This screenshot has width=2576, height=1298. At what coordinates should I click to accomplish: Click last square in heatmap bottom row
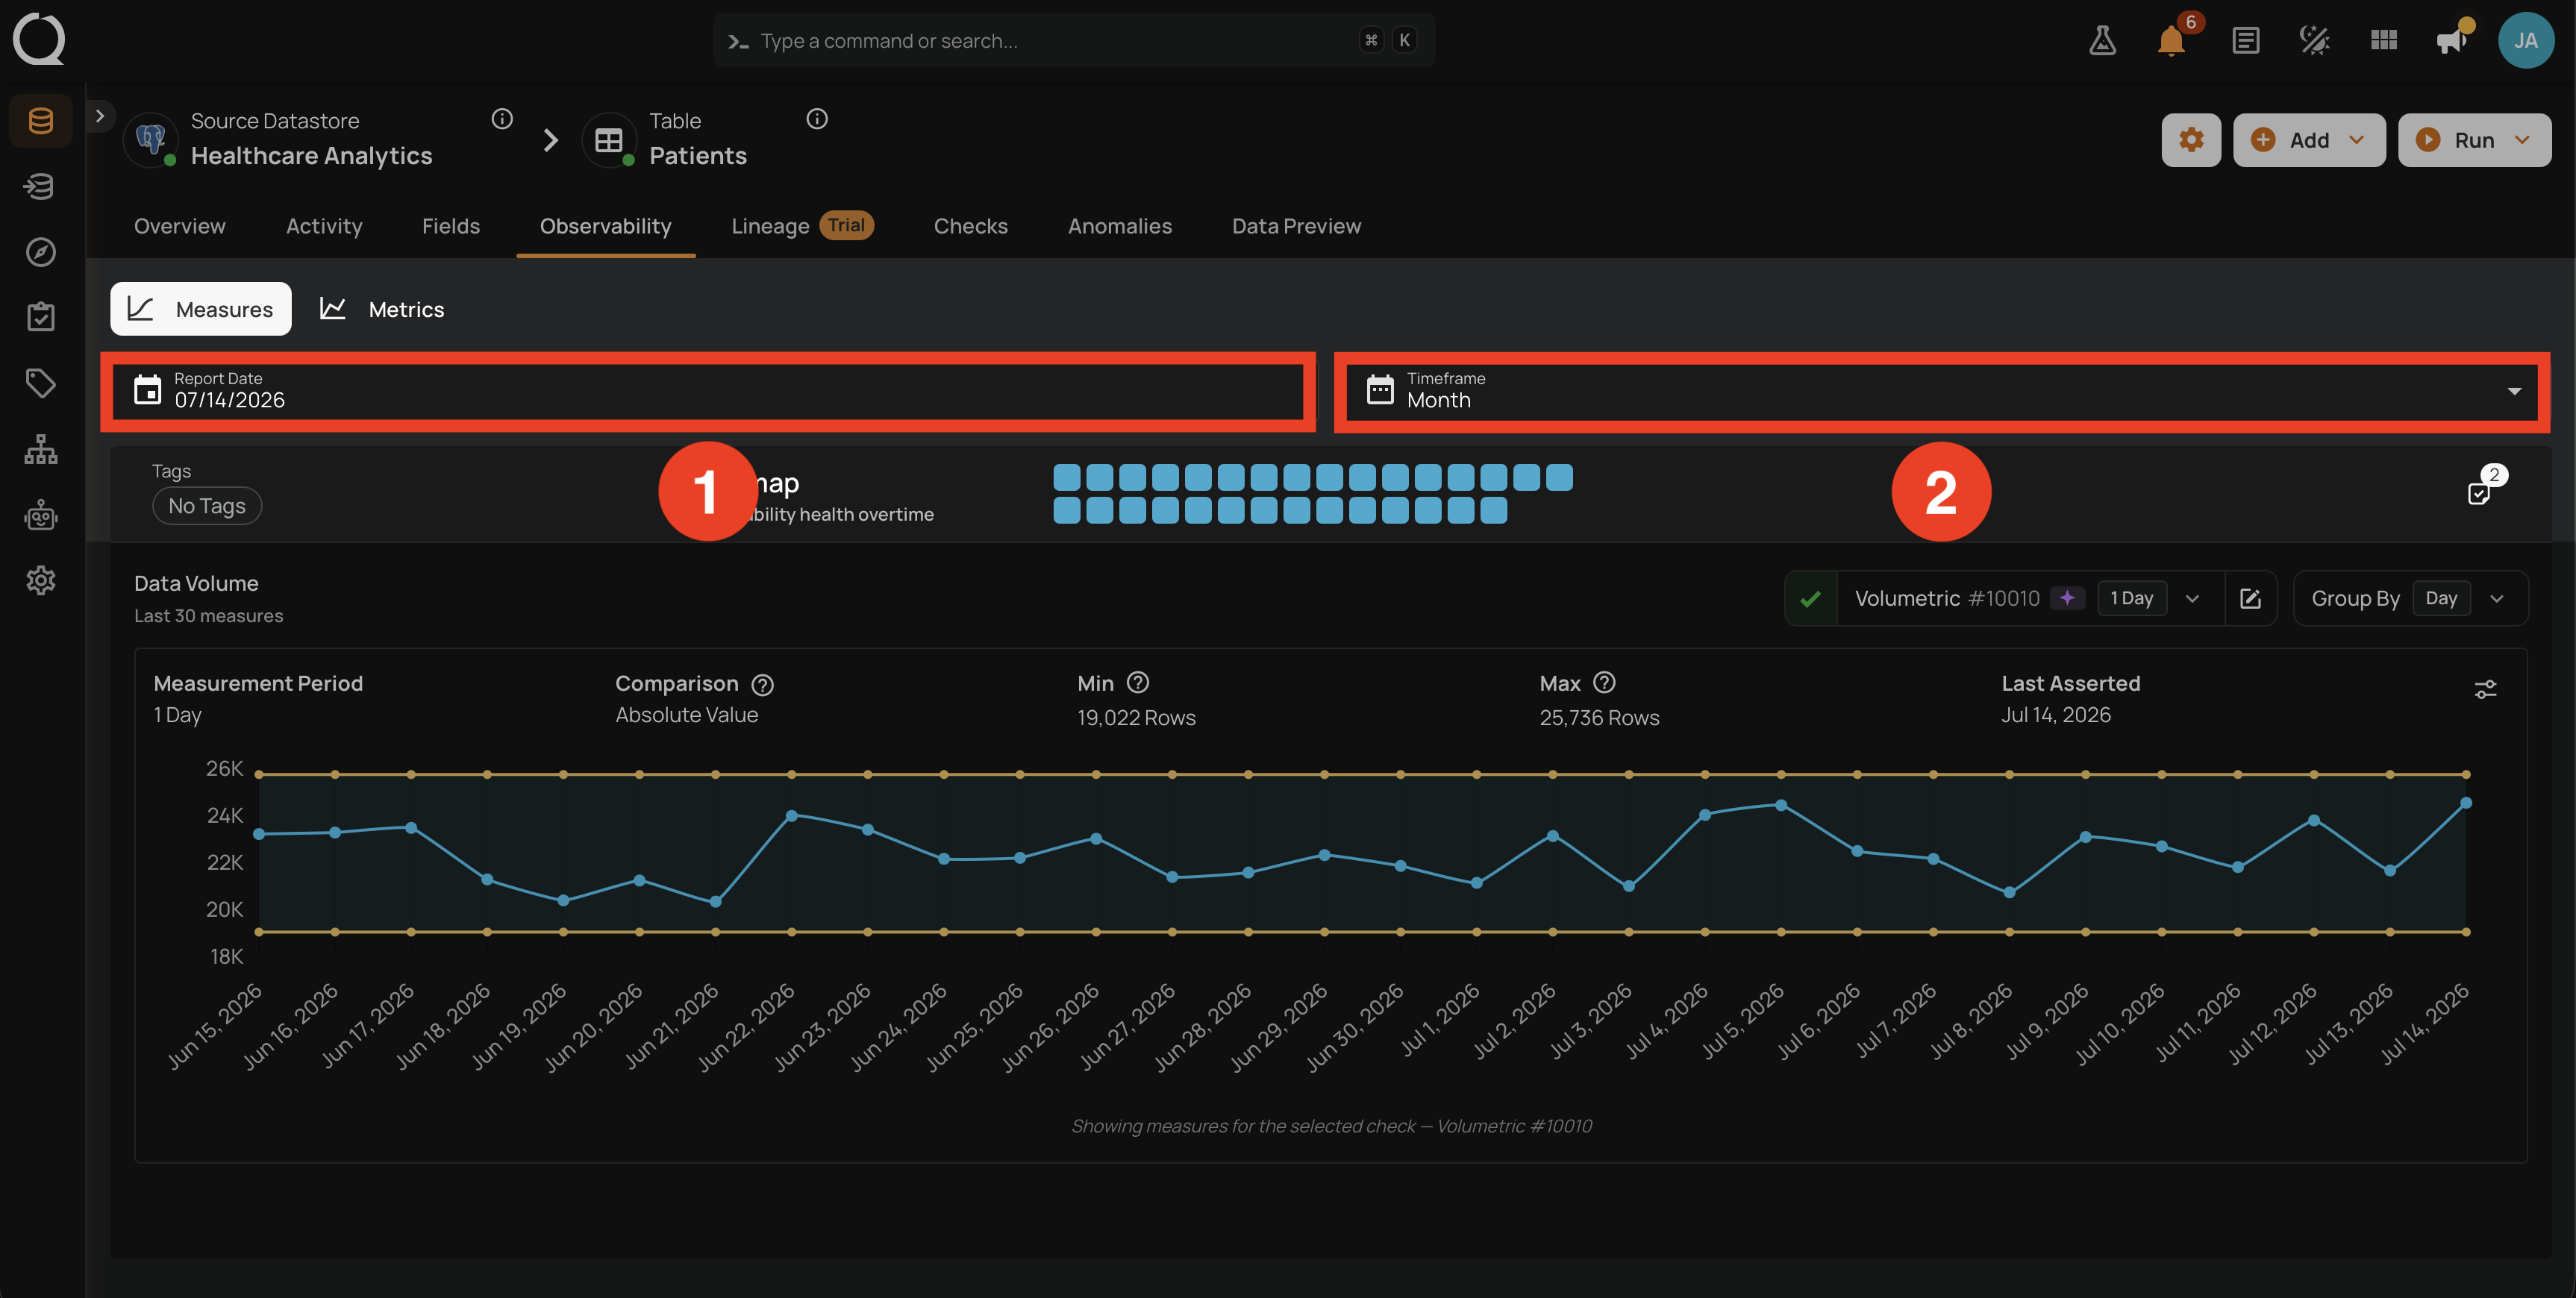pos(1494,511)
